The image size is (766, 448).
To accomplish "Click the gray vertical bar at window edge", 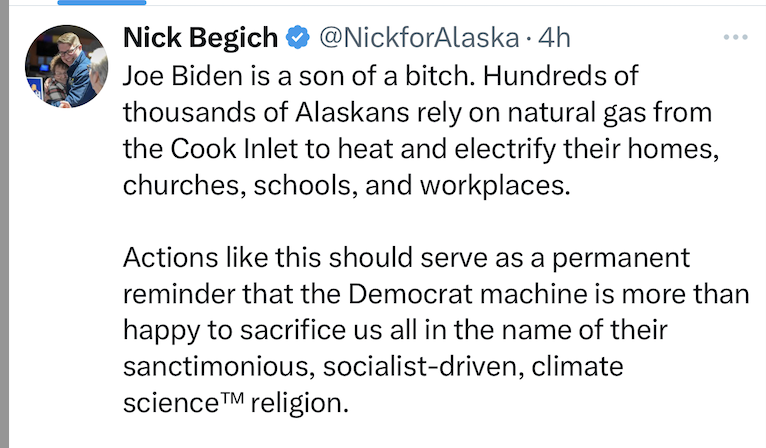I will (x=4, y=224).
